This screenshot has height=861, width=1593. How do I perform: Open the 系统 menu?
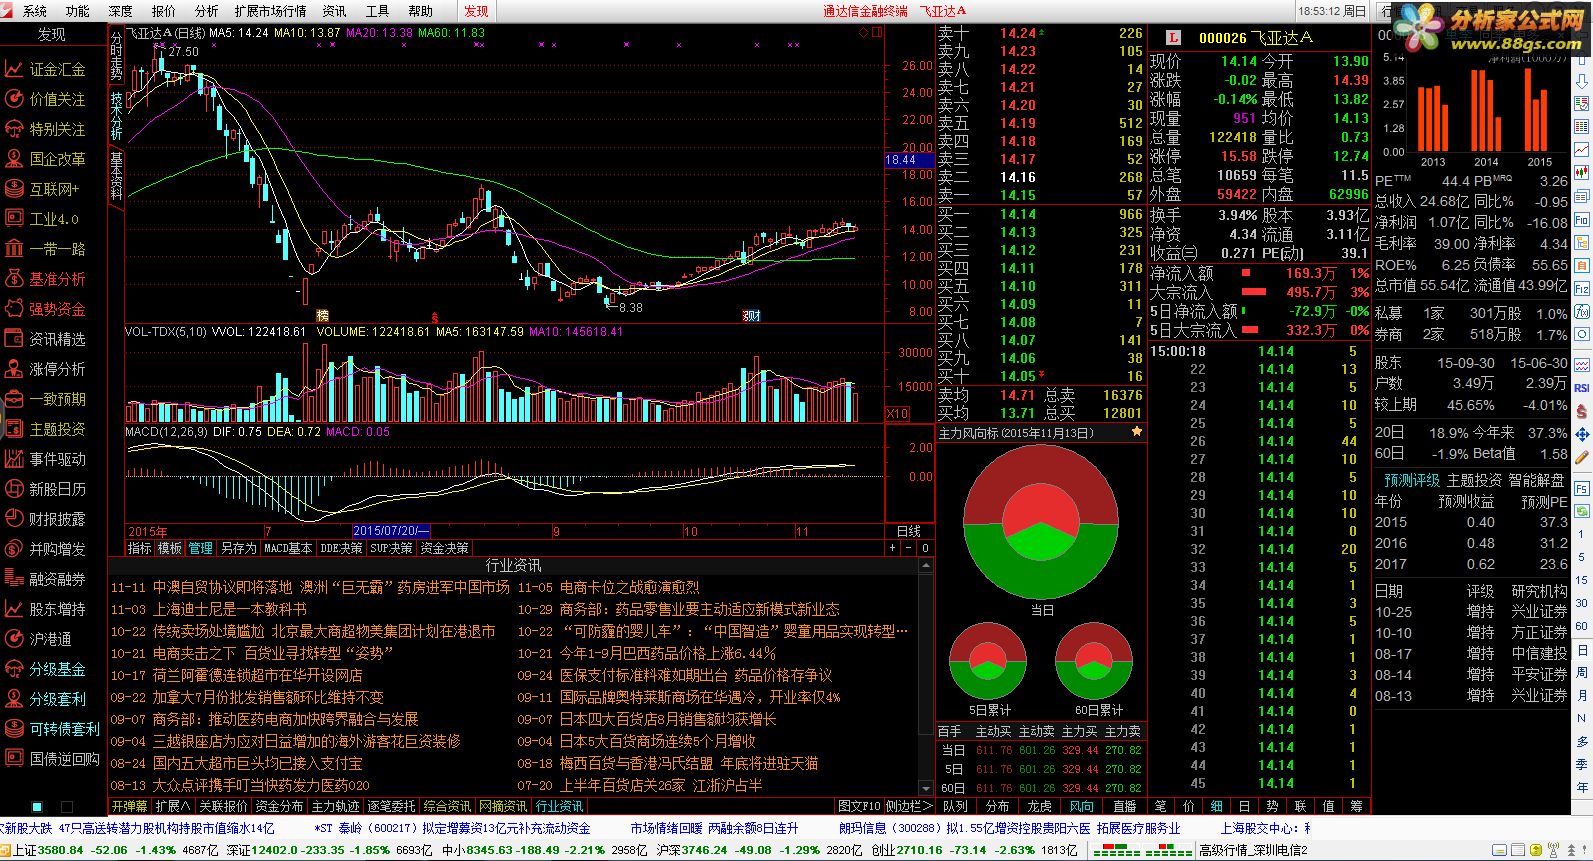tap(35, 11)
